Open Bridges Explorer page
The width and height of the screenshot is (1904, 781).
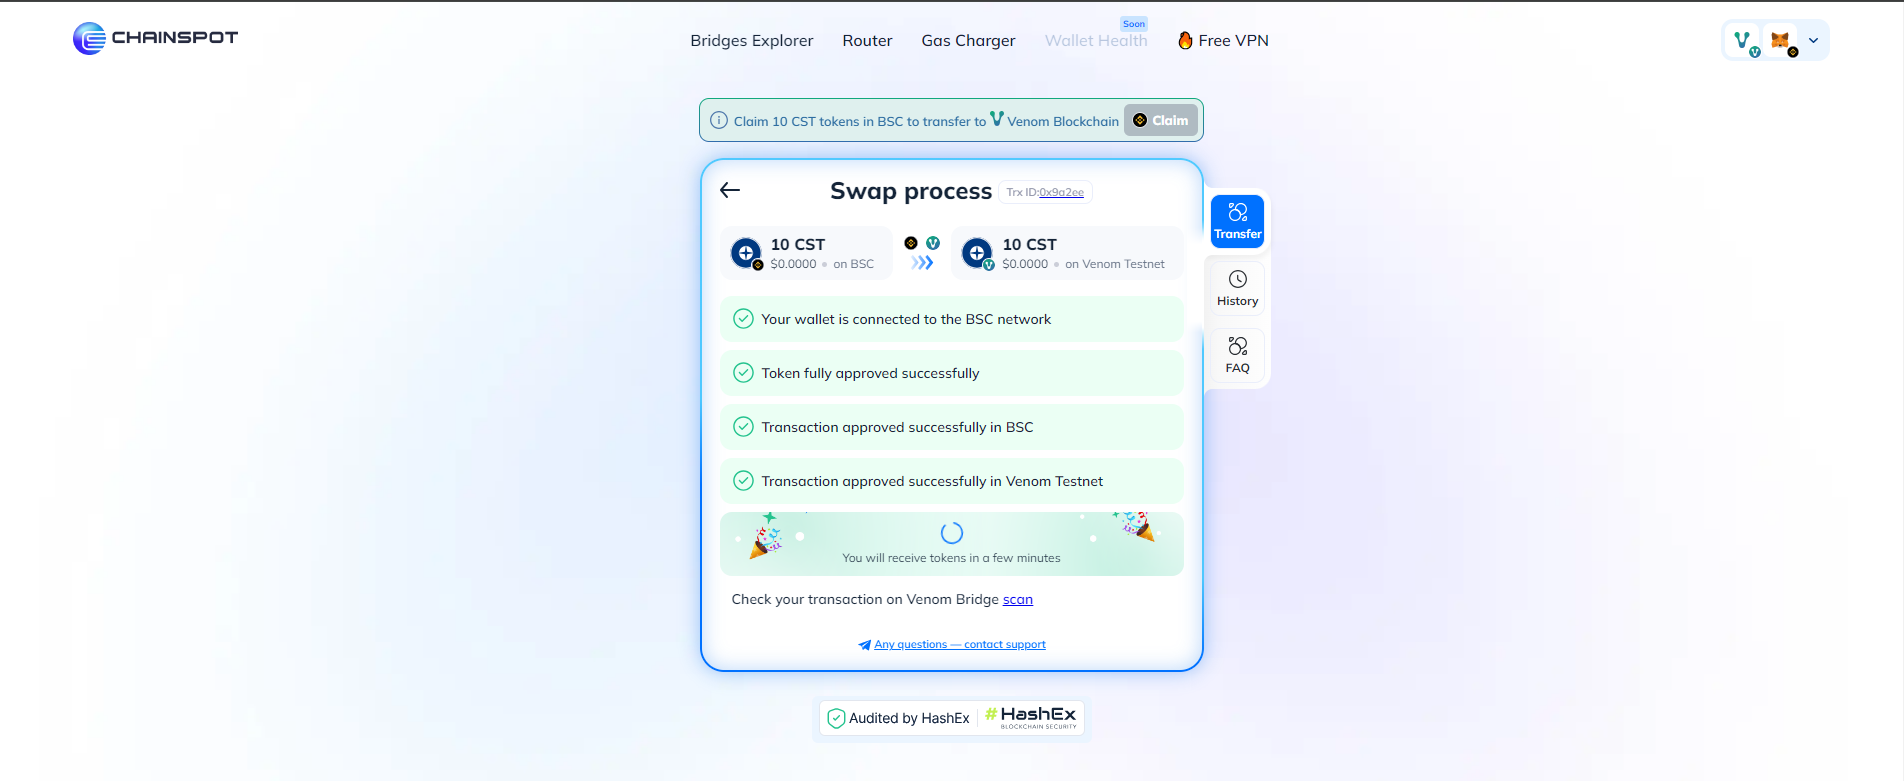pos(751,41)
